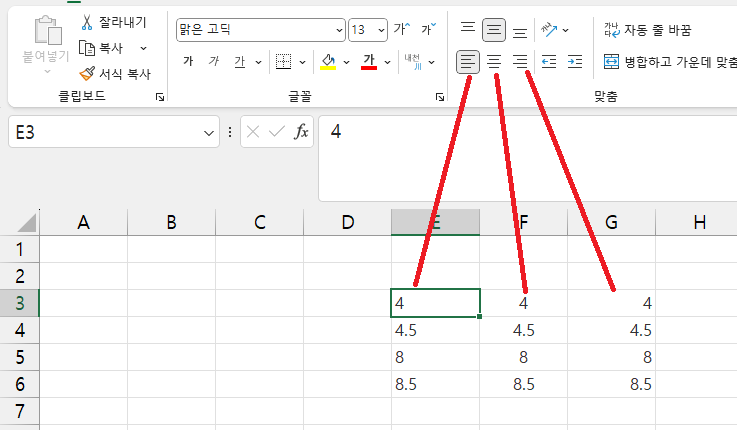Toggle bold formatting (가)
The width and height of the screenshot is (737, 430).
188,61
